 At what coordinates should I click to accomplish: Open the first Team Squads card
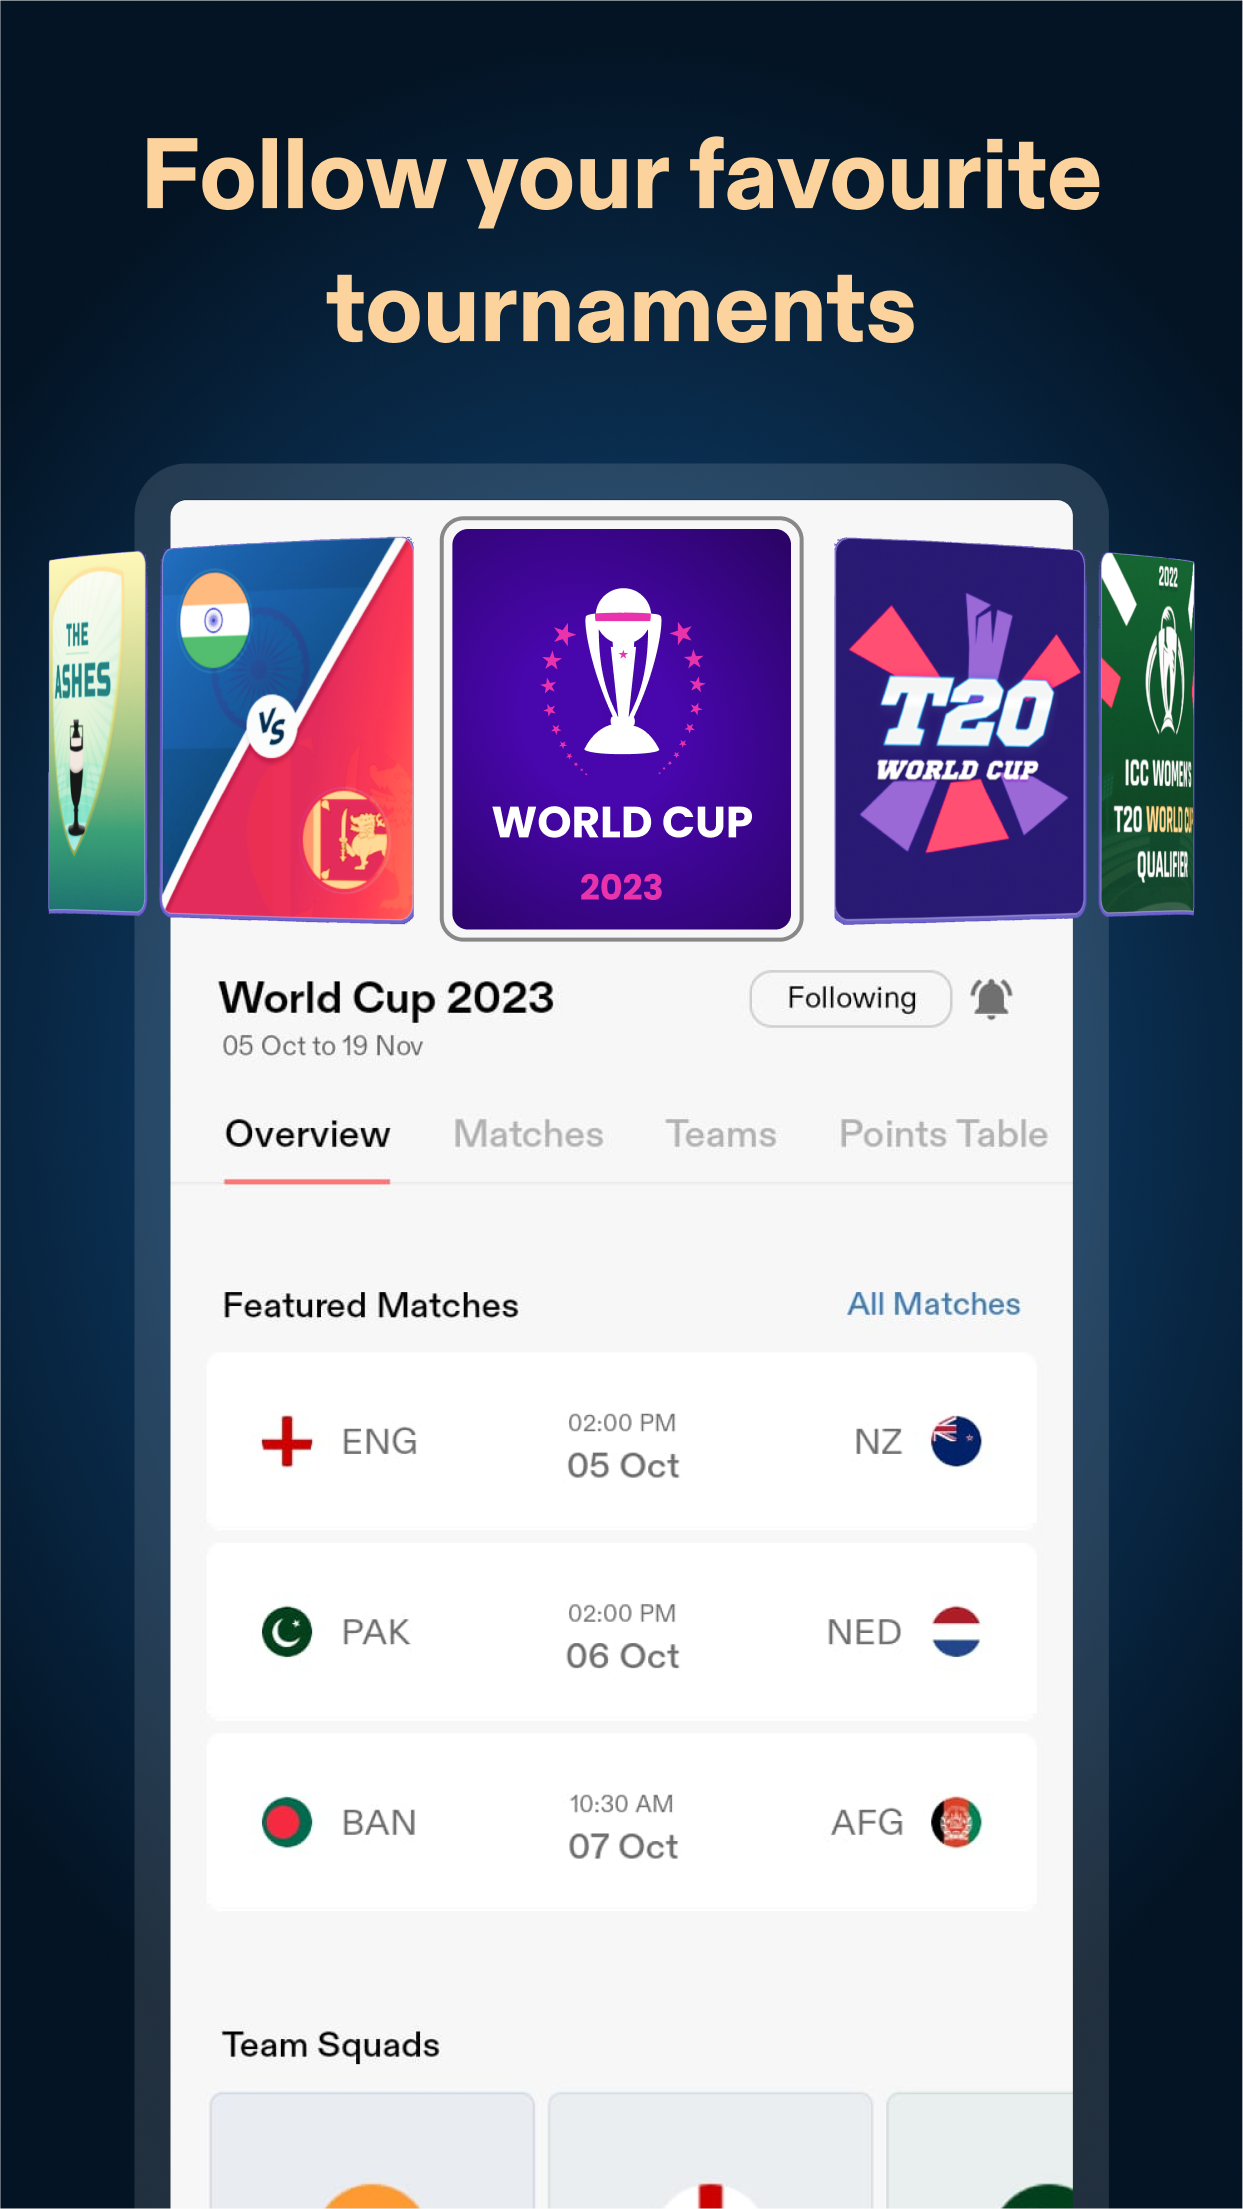pos(372,2150)
